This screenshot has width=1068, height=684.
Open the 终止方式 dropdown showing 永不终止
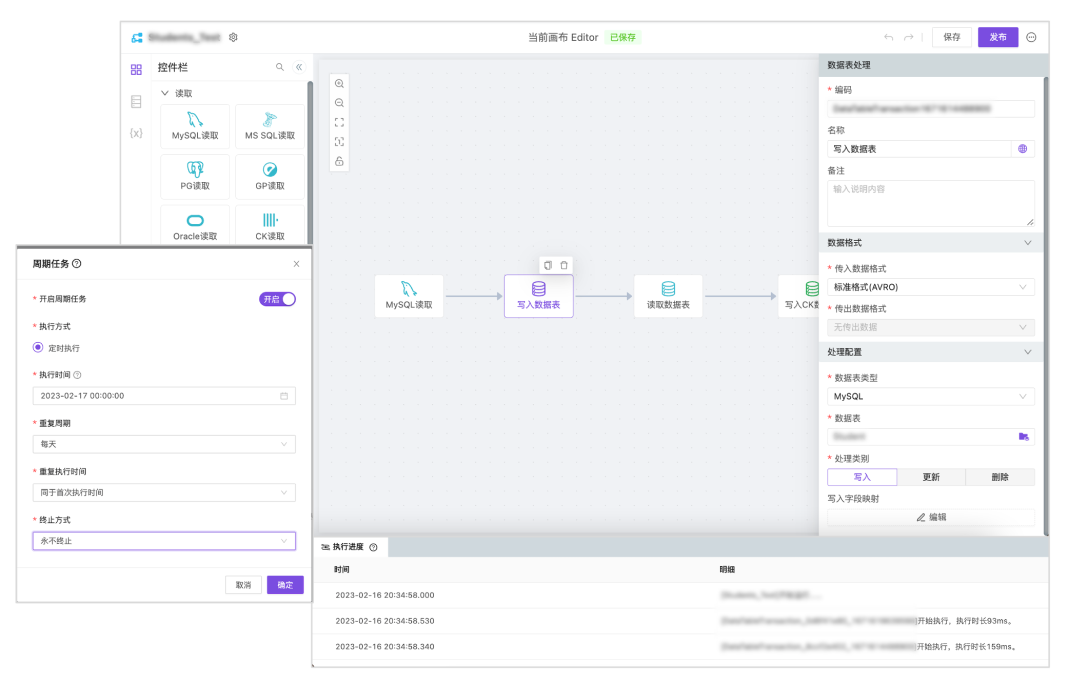tap(163, 541)
